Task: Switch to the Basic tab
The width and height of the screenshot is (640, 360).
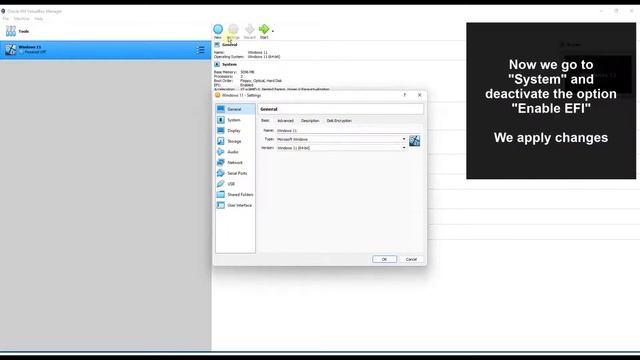Action: coord(265,121)
